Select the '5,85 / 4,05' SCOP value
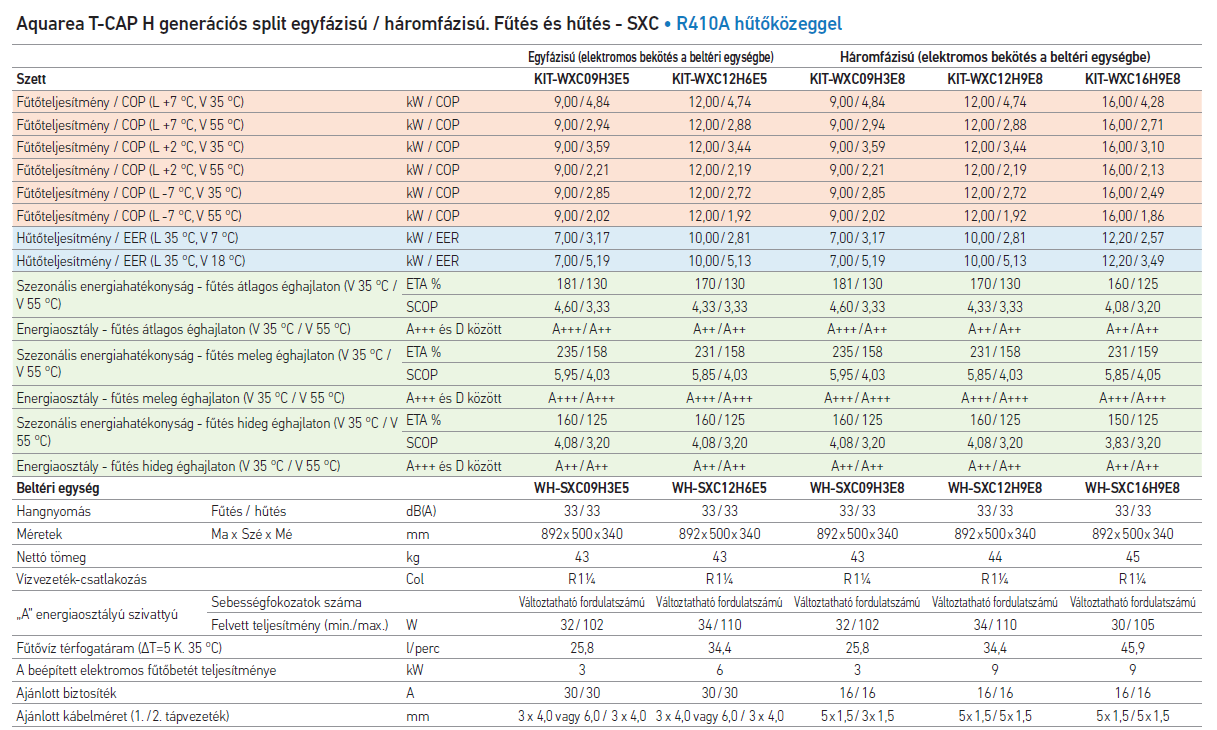 [1133, 375]
